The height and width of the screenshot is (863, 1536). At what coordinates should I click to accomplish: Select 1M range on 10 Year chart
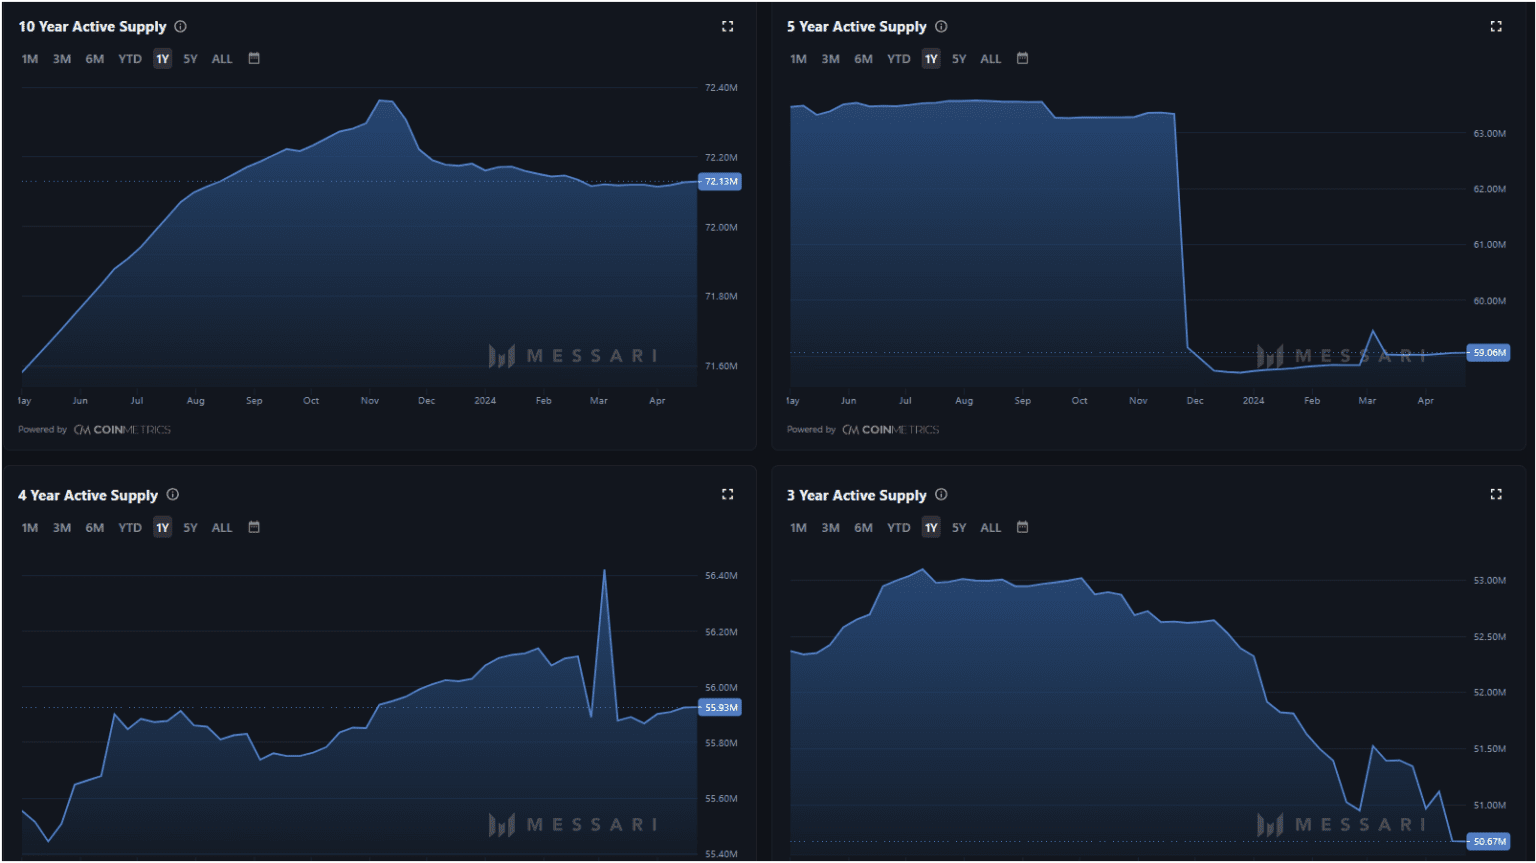(30, 59)
